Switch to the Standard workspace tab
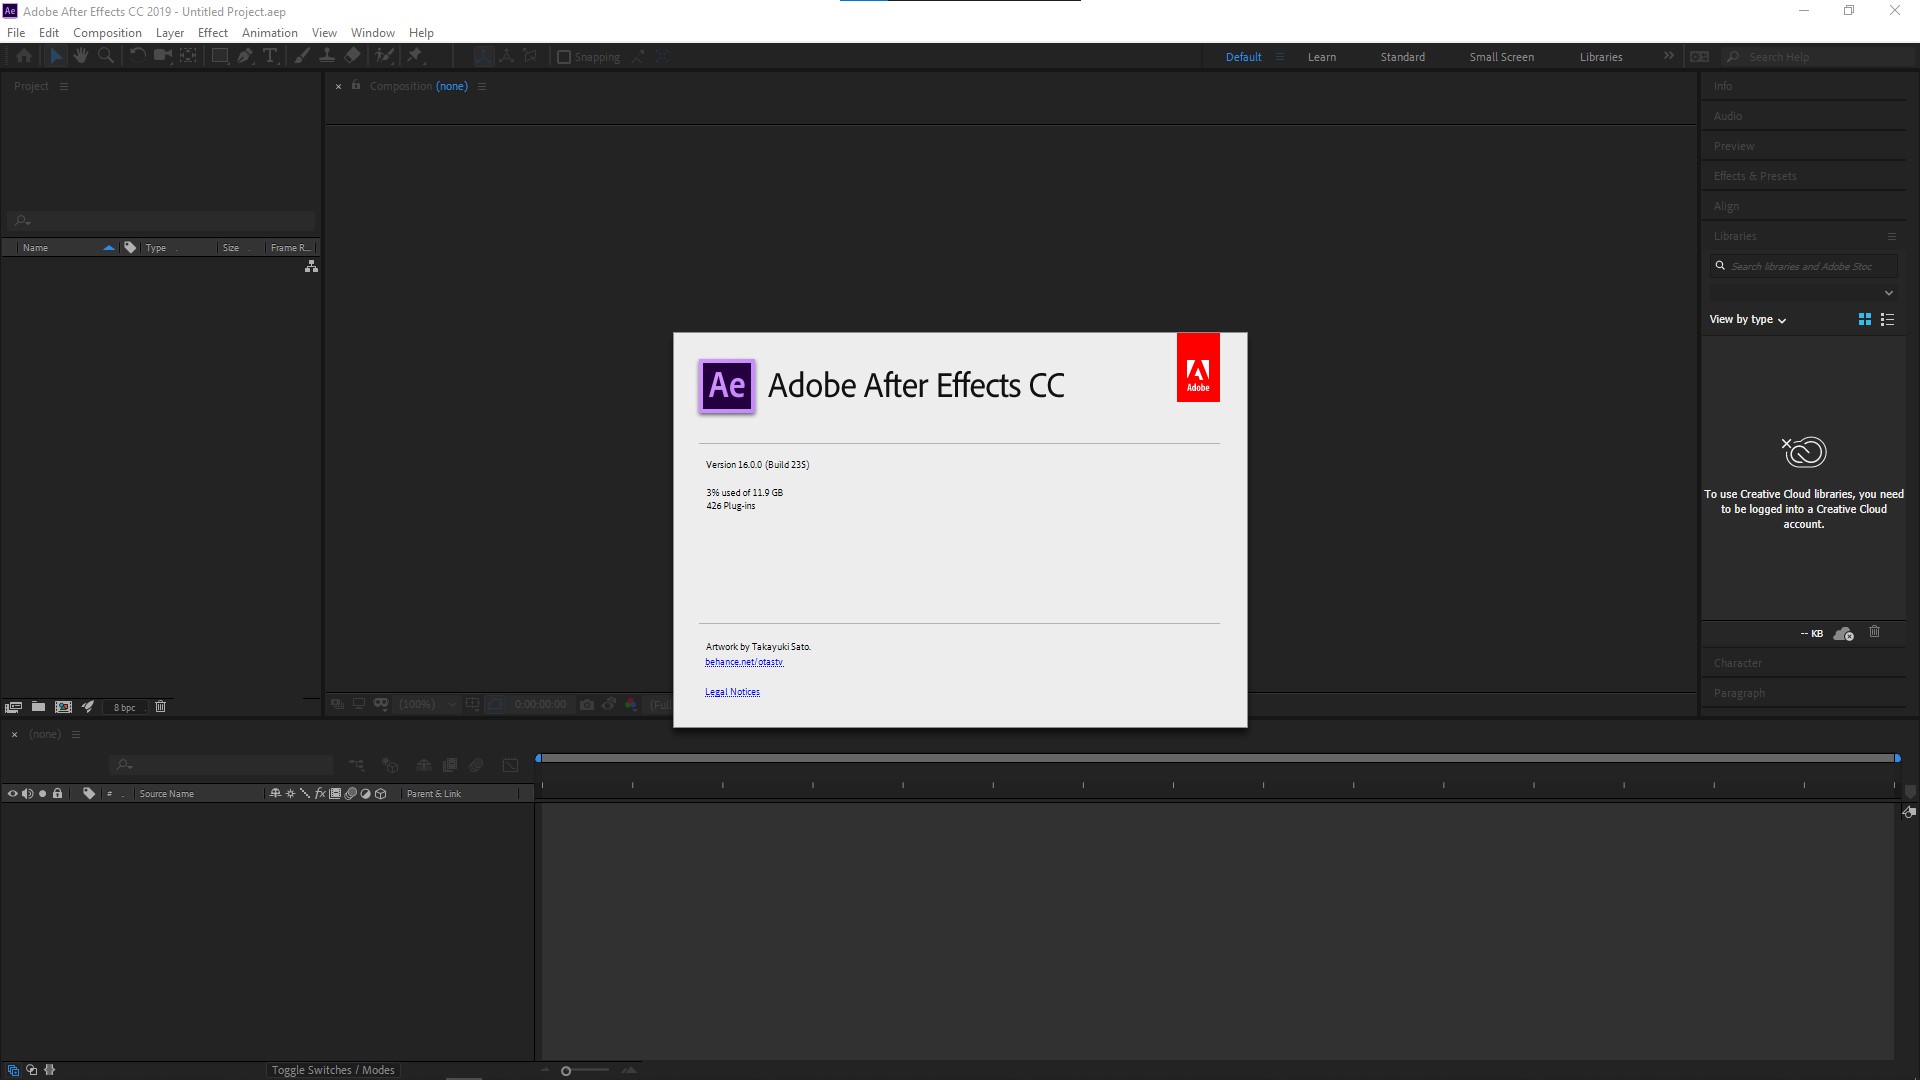This screenshot has height=1080, width=1920. click(1402, 57)
